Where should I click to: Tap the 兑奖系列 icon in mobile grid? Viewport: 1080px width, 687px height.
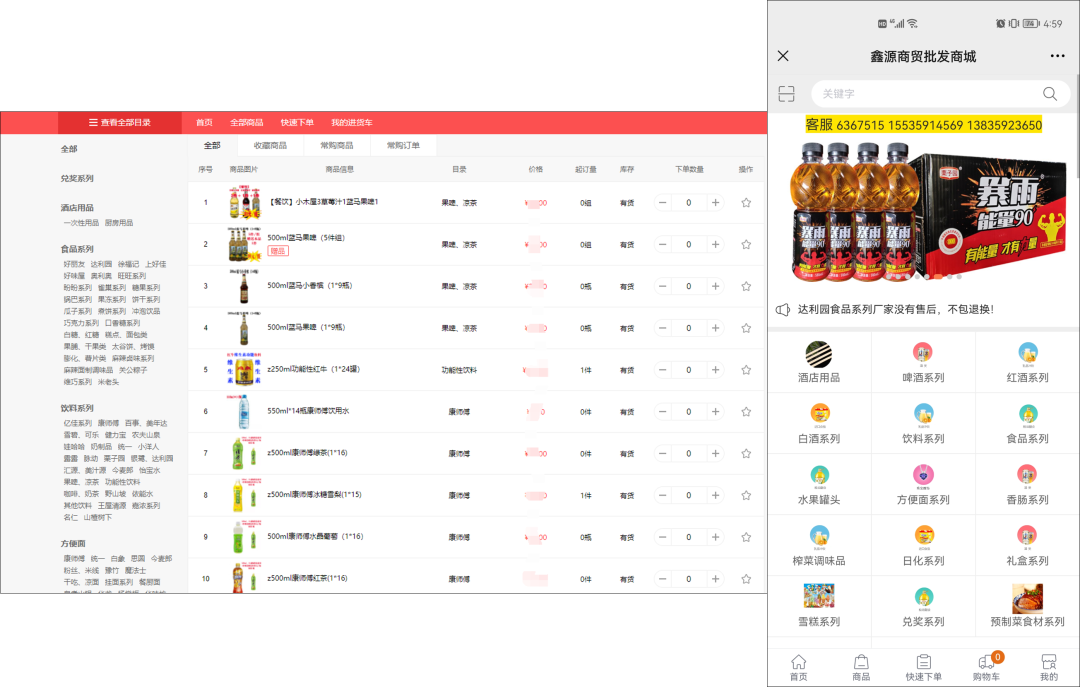[923, 597]
